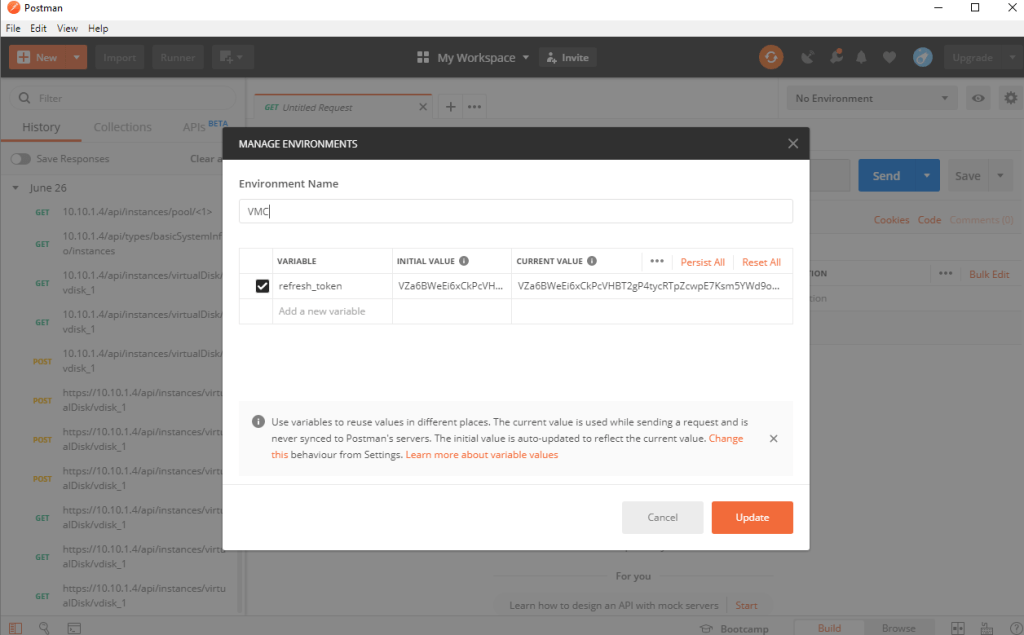Uncheck the refresh_token variable checkbox
Viewport: 1024px width, 635px height.
tap(262, 286)
